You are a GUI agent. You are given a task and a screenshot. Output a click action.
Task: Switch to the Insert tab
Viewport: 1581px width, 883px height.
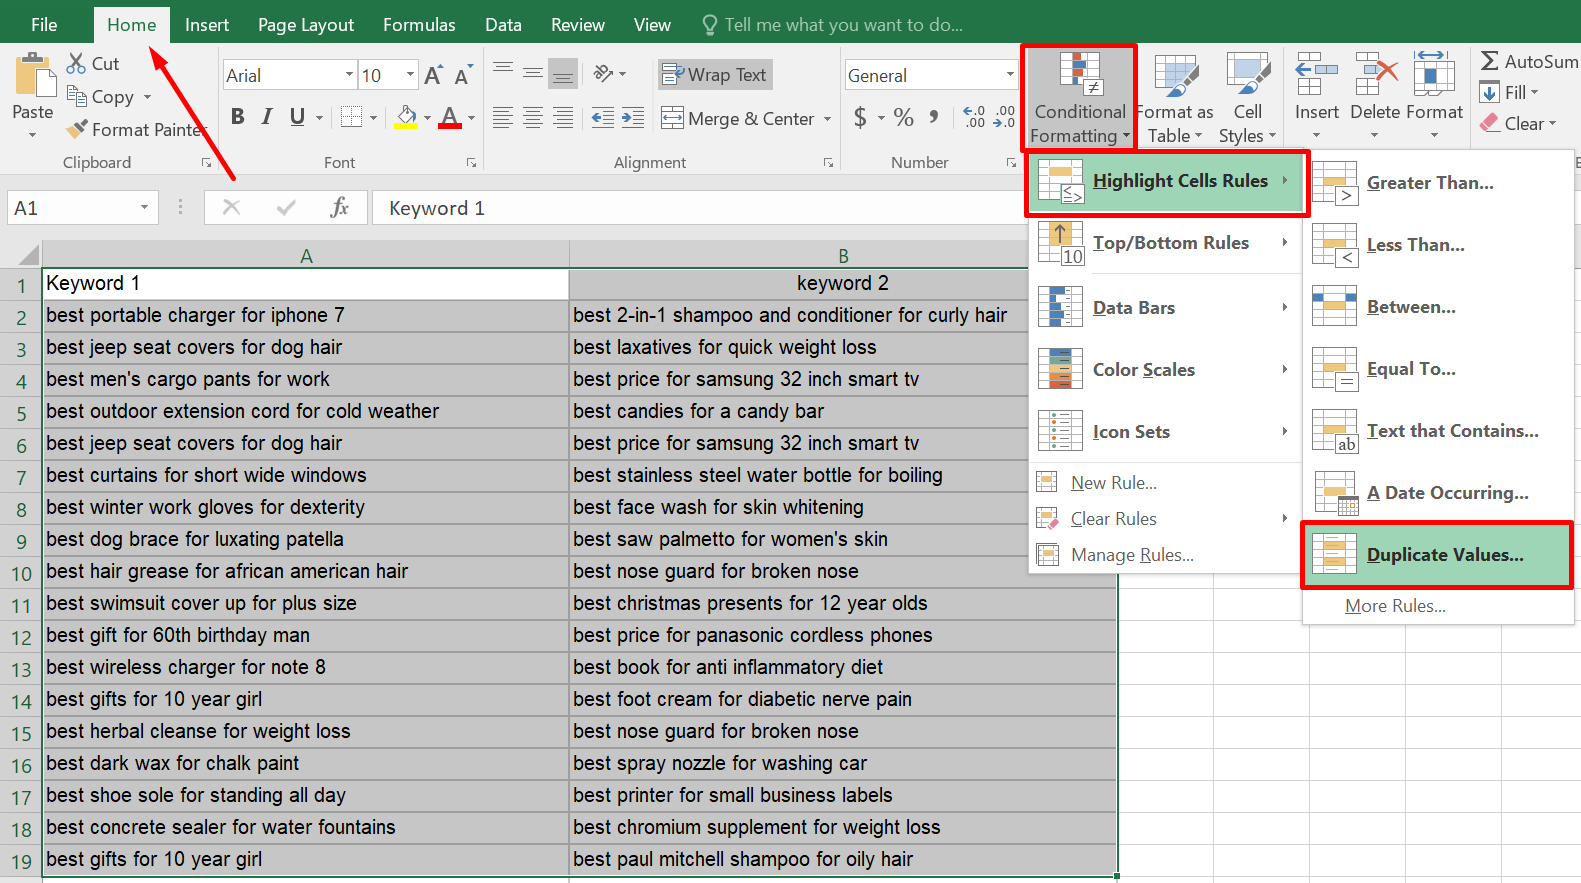tap(207, 24)
